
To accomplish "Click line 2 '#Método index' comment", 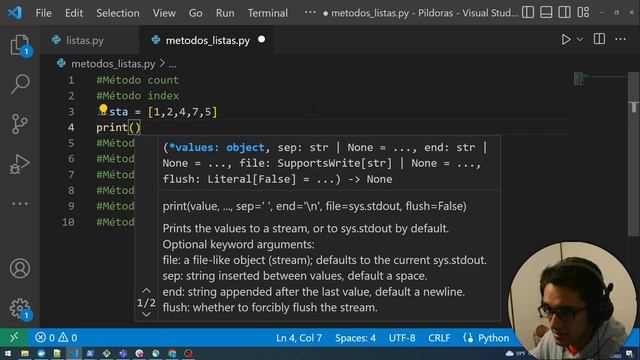I will click(138, 96).
